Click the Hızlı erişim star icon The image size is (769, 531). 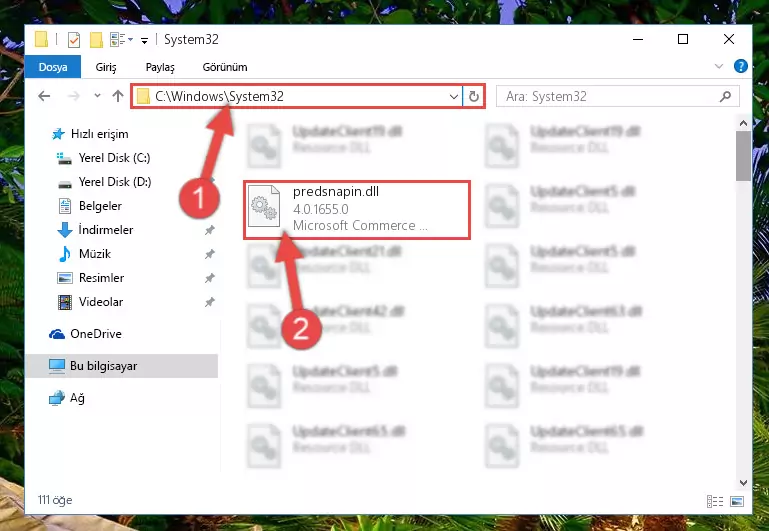(58, 134)
